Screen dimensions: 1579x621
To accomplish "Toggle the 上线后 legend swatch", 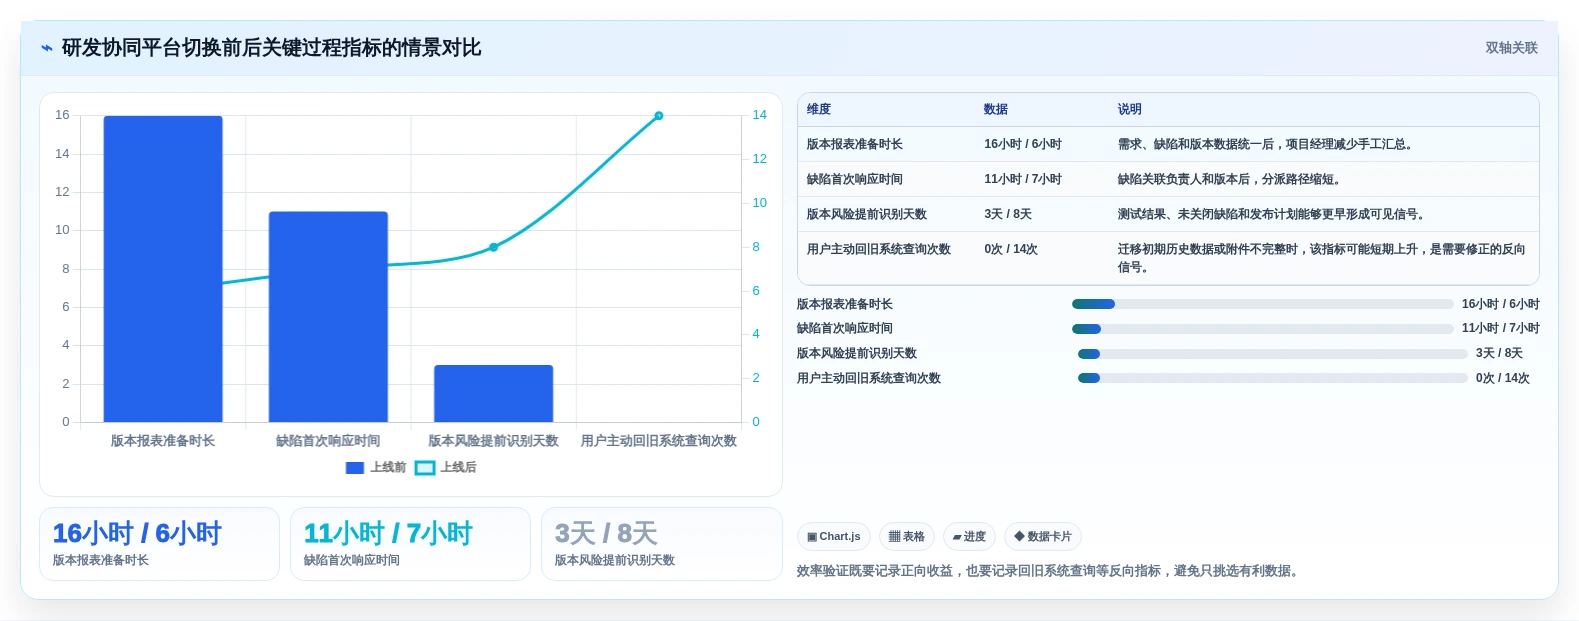I will (425, 468).
